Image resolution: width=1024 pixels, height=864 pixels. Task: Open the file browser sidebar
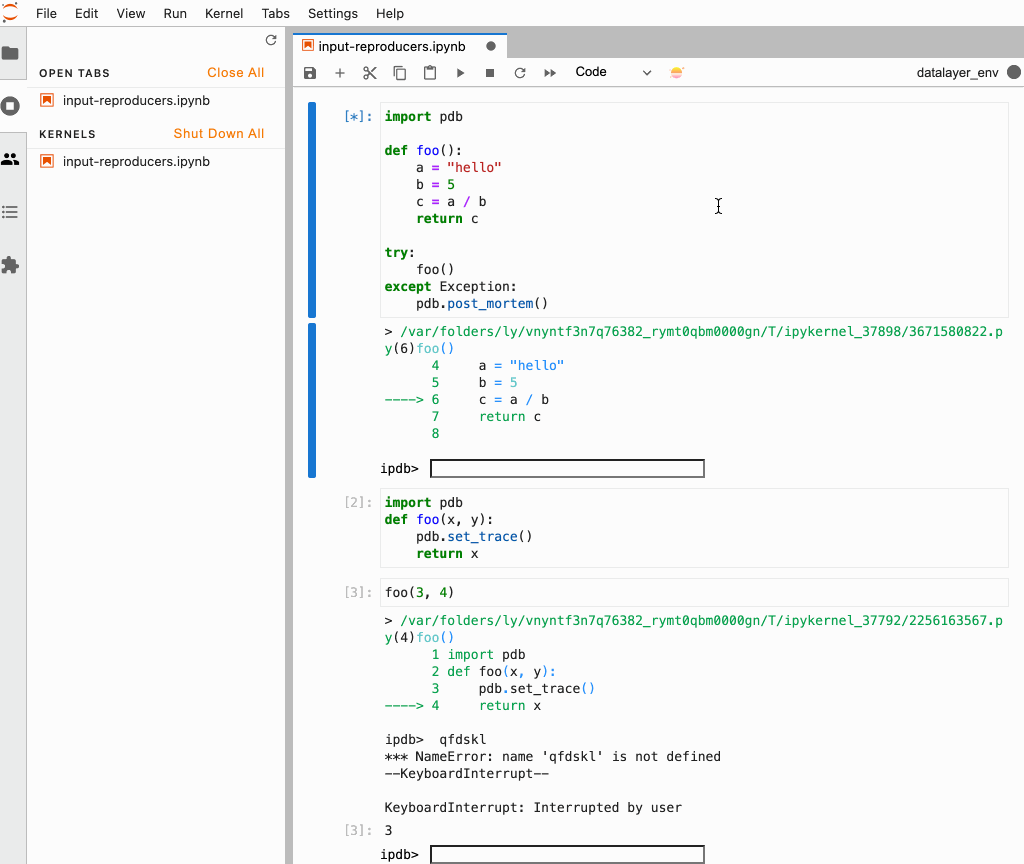click(12, 55)
